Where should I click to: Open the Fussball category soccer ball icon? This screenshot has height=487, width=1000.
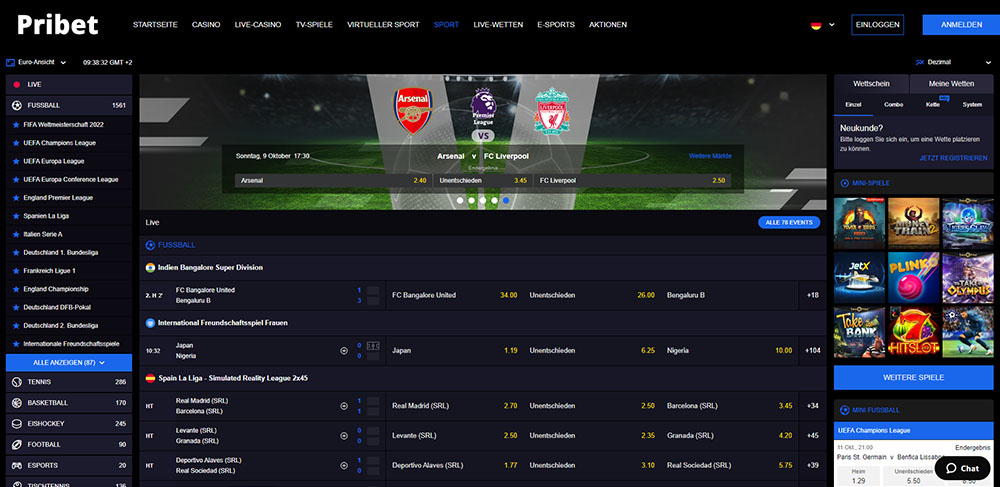17,105
